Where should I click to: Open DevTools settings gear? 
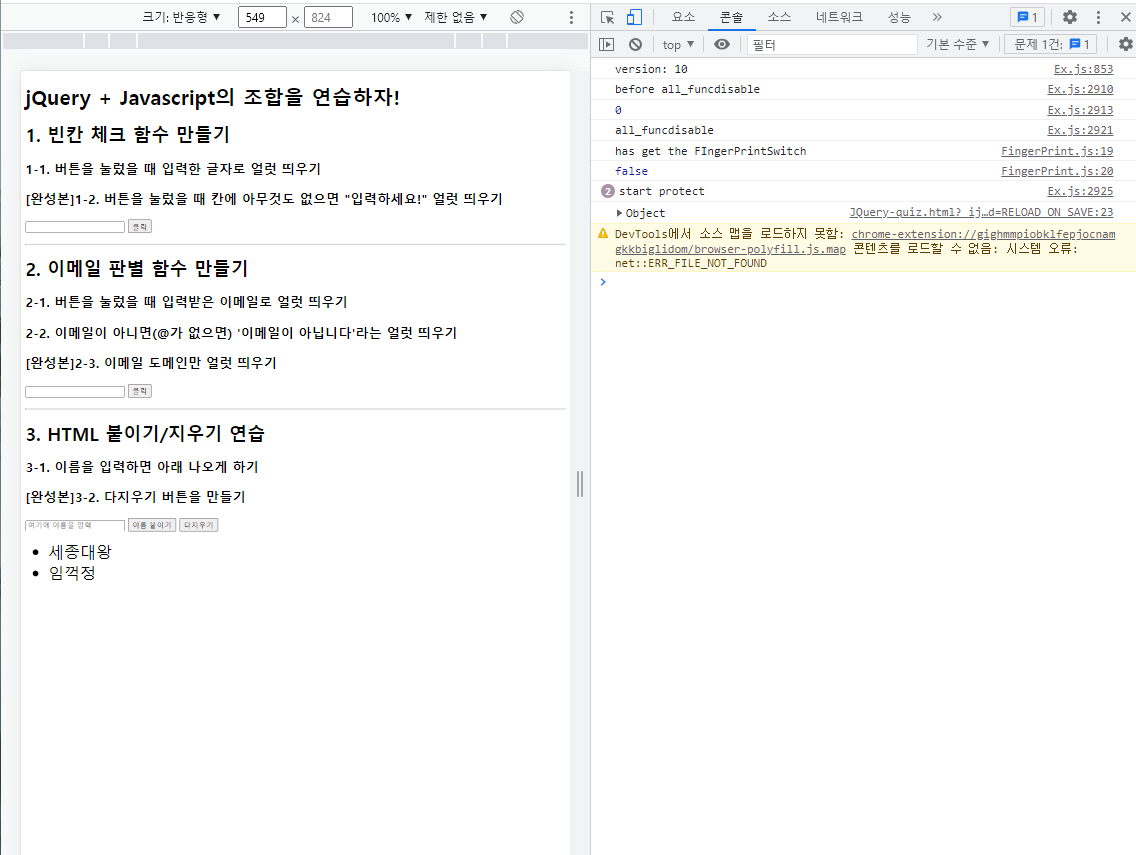1069,17
